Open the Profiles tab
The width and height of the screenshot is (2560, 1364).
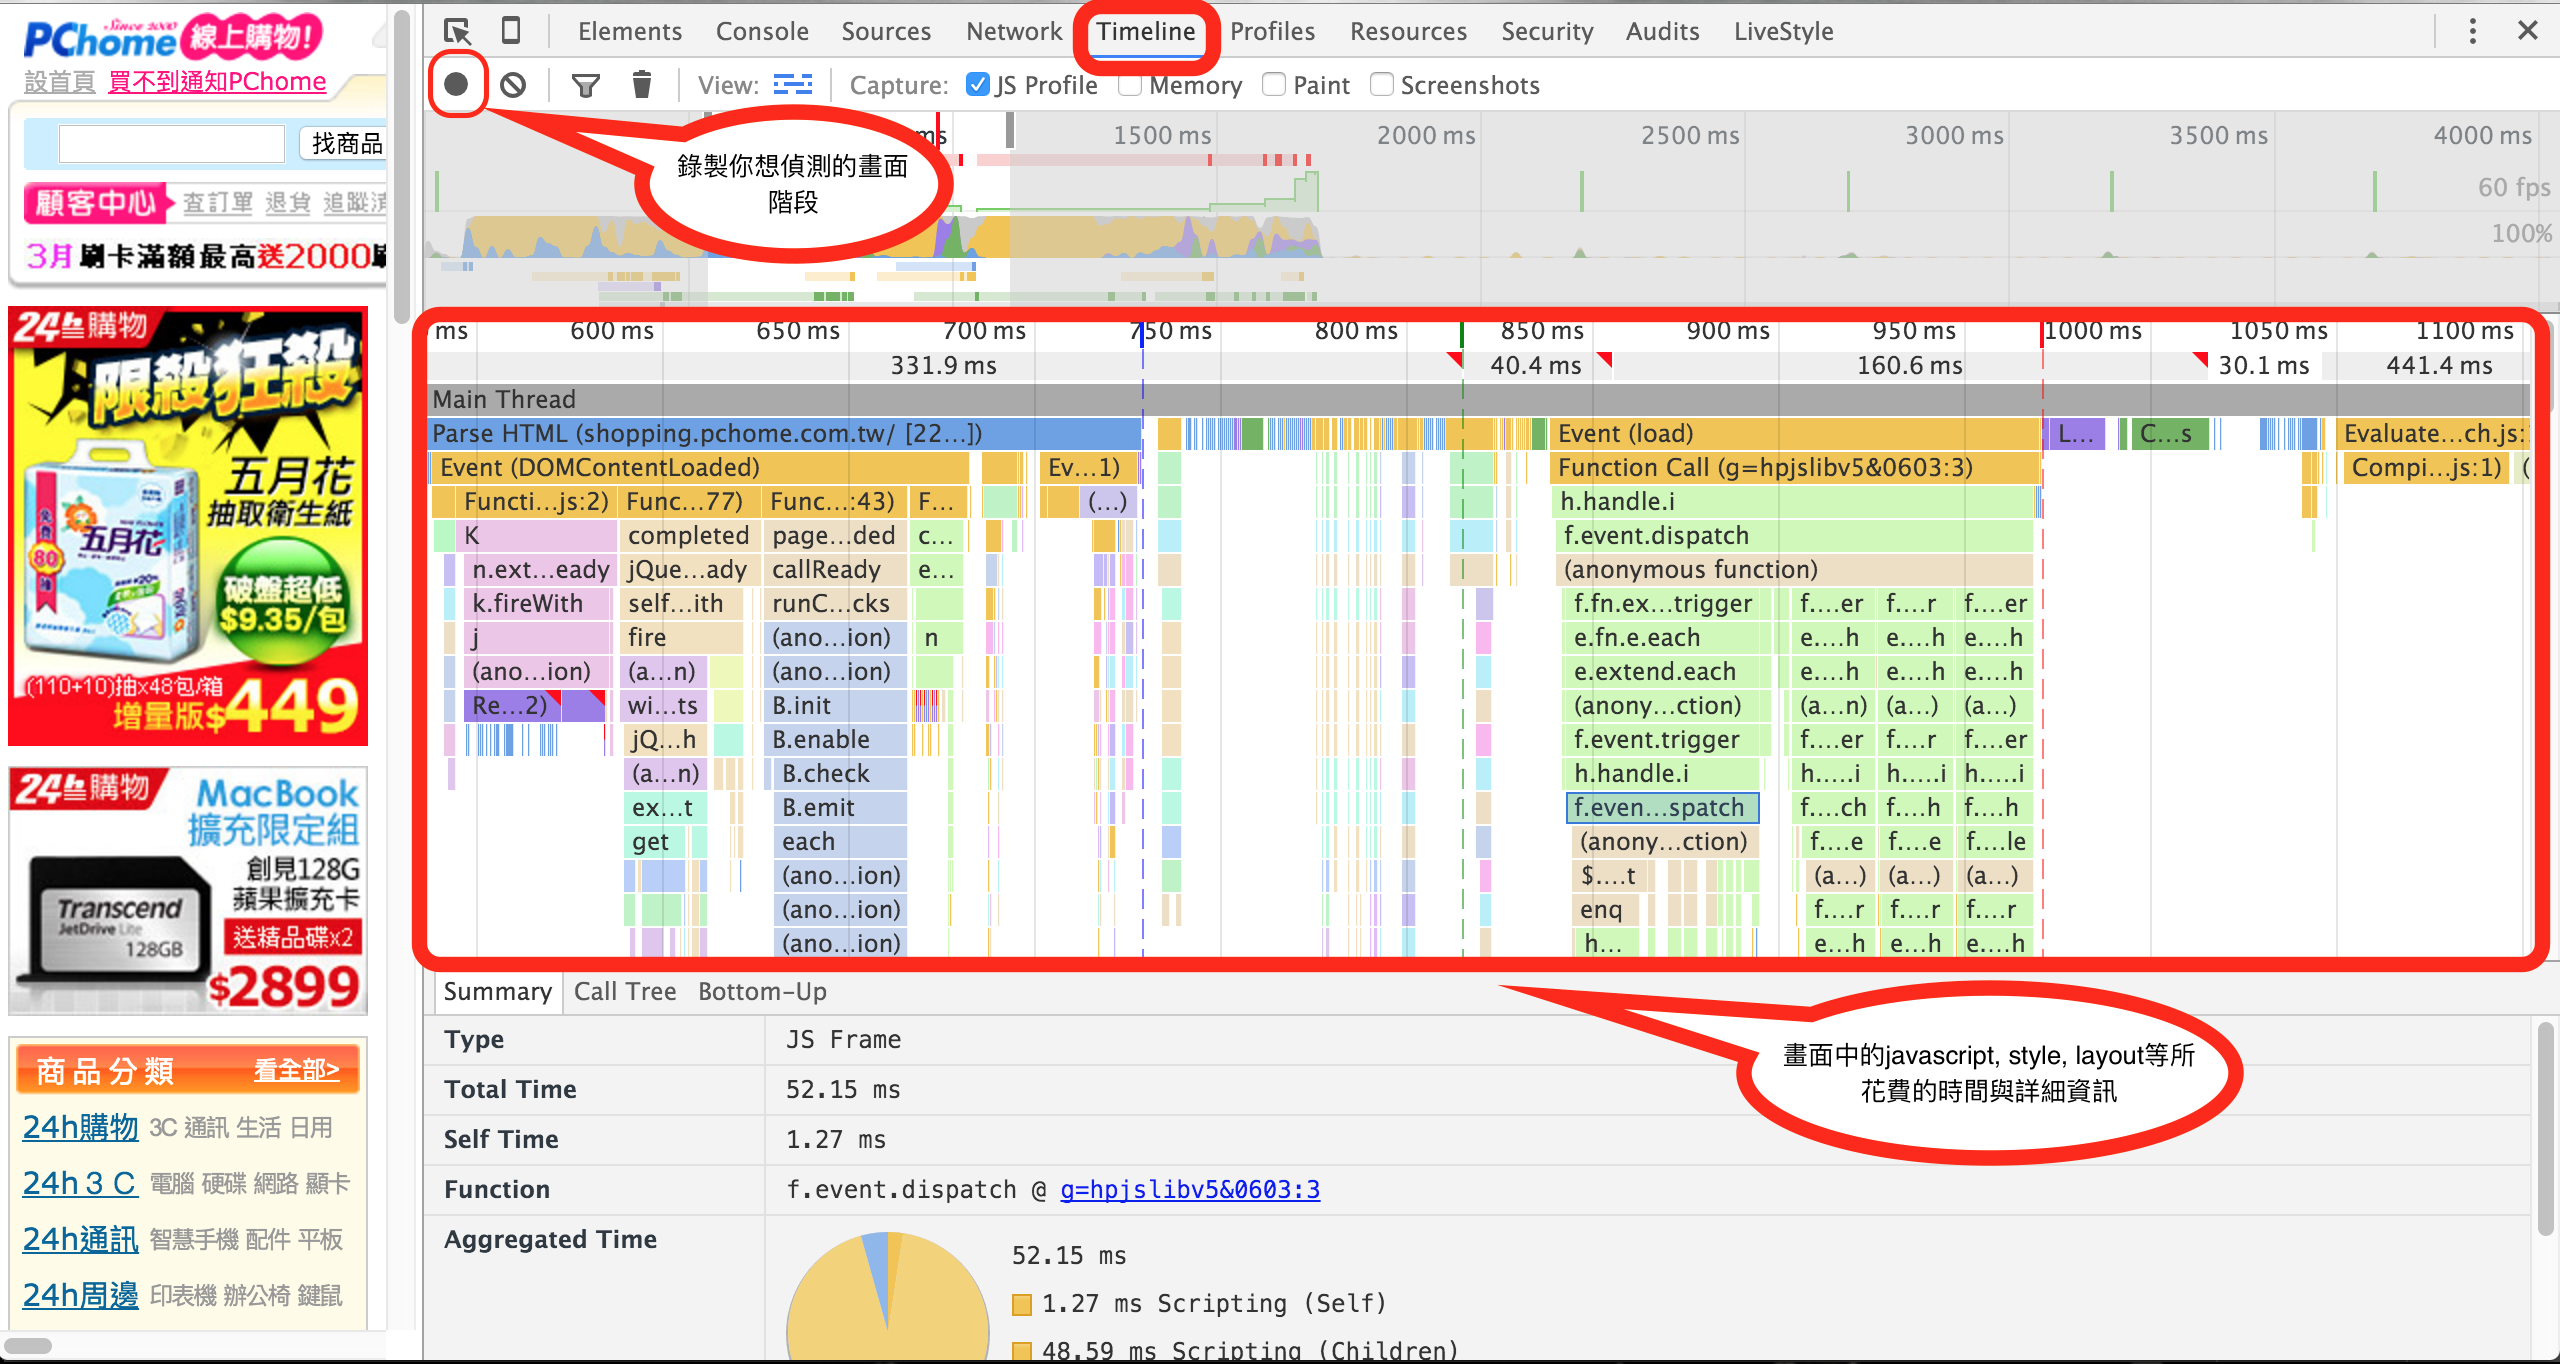[1272, 31]
